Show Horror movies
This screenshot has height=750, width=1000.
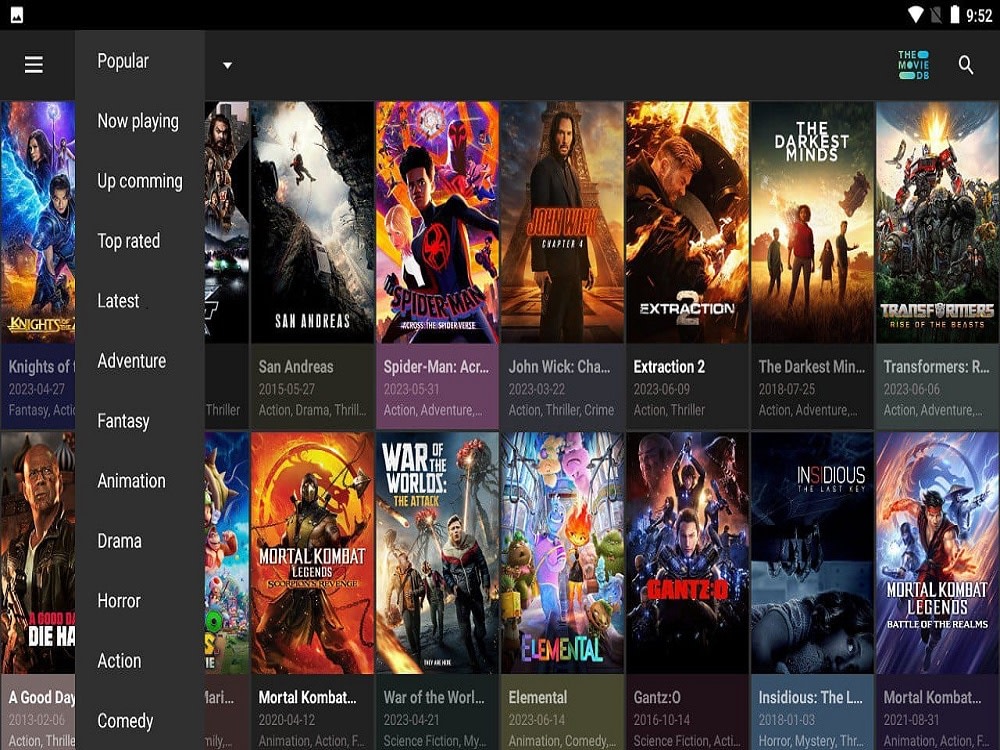click(x=119, y=601)
